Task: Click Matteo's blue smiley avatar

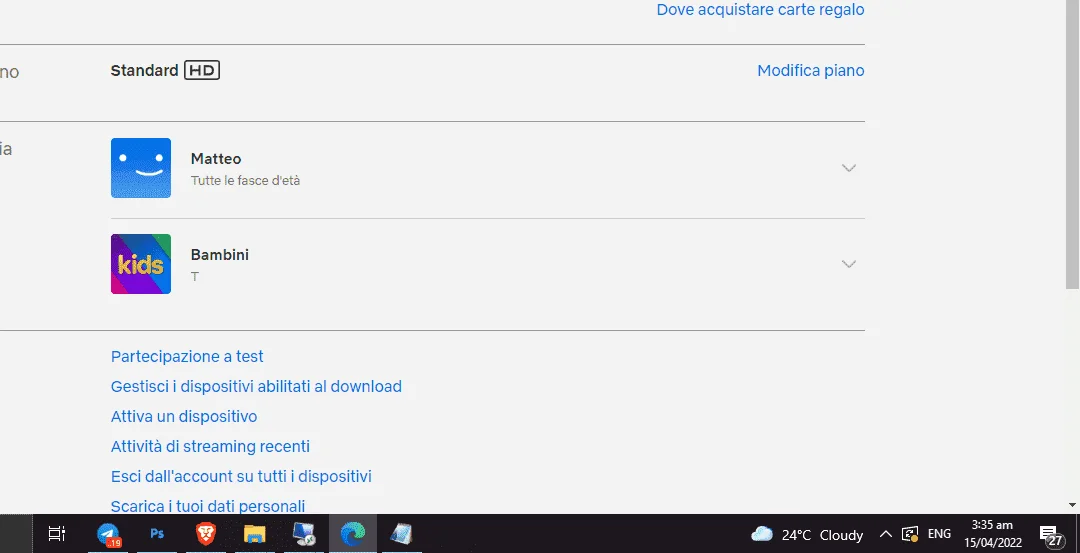Action: [x=141, y=168]
